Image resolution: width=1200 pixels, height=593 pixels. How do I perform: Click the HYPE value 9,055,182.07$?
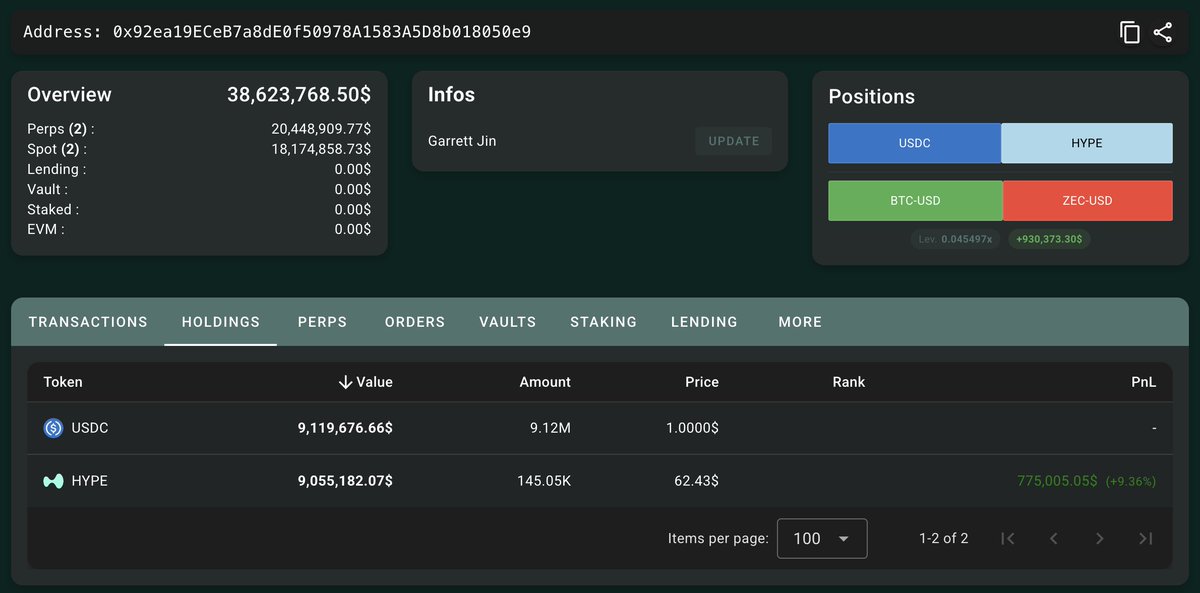(345, 481)
